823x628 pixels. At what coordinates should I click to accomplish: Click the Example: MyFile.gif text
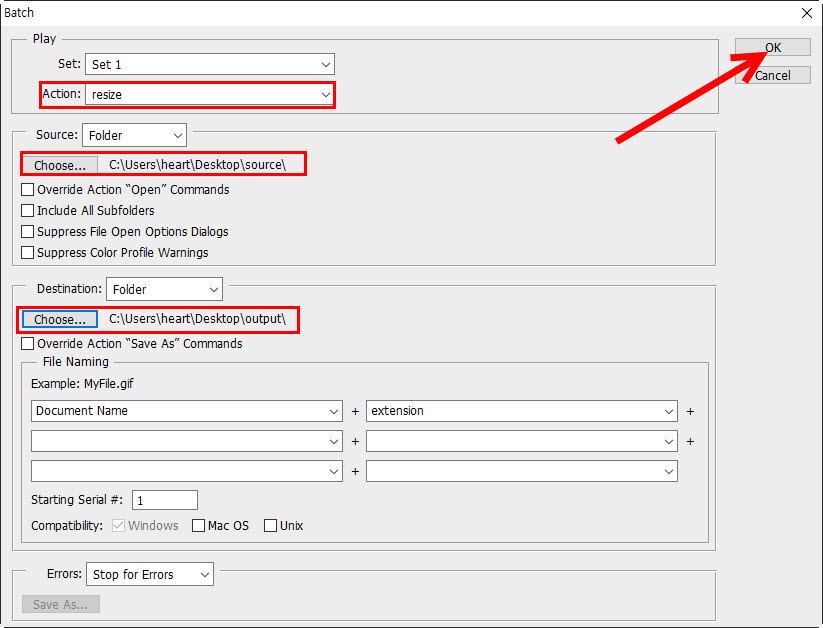(82, 384)
